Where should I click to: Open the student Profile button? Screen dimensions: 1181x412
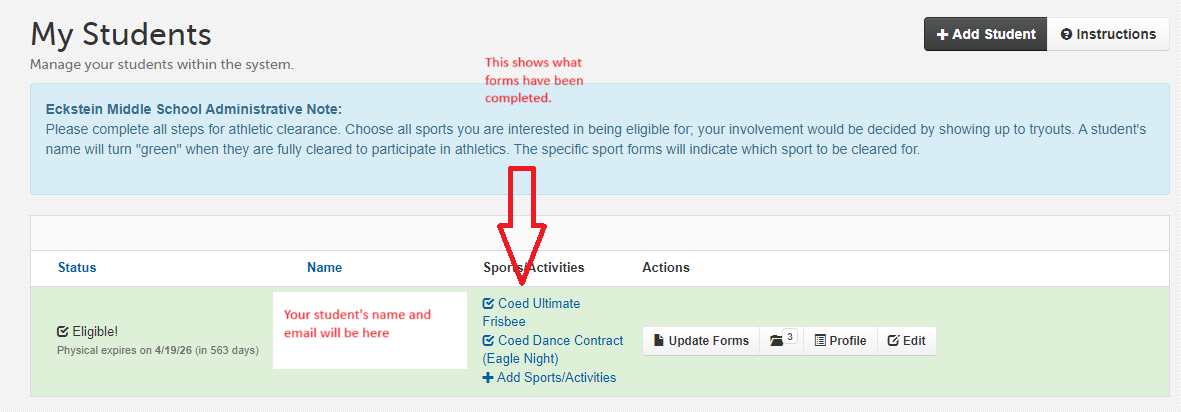coord(841,340)
